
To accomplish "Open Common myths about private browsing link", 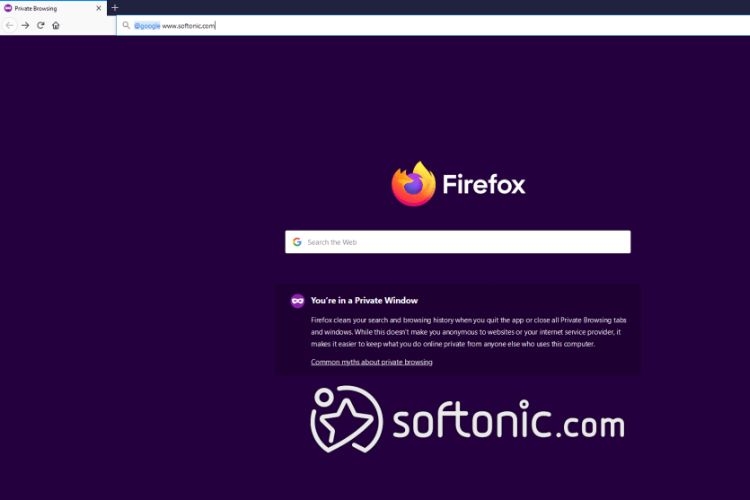I will pyautogui.click(x=372, y=362).
